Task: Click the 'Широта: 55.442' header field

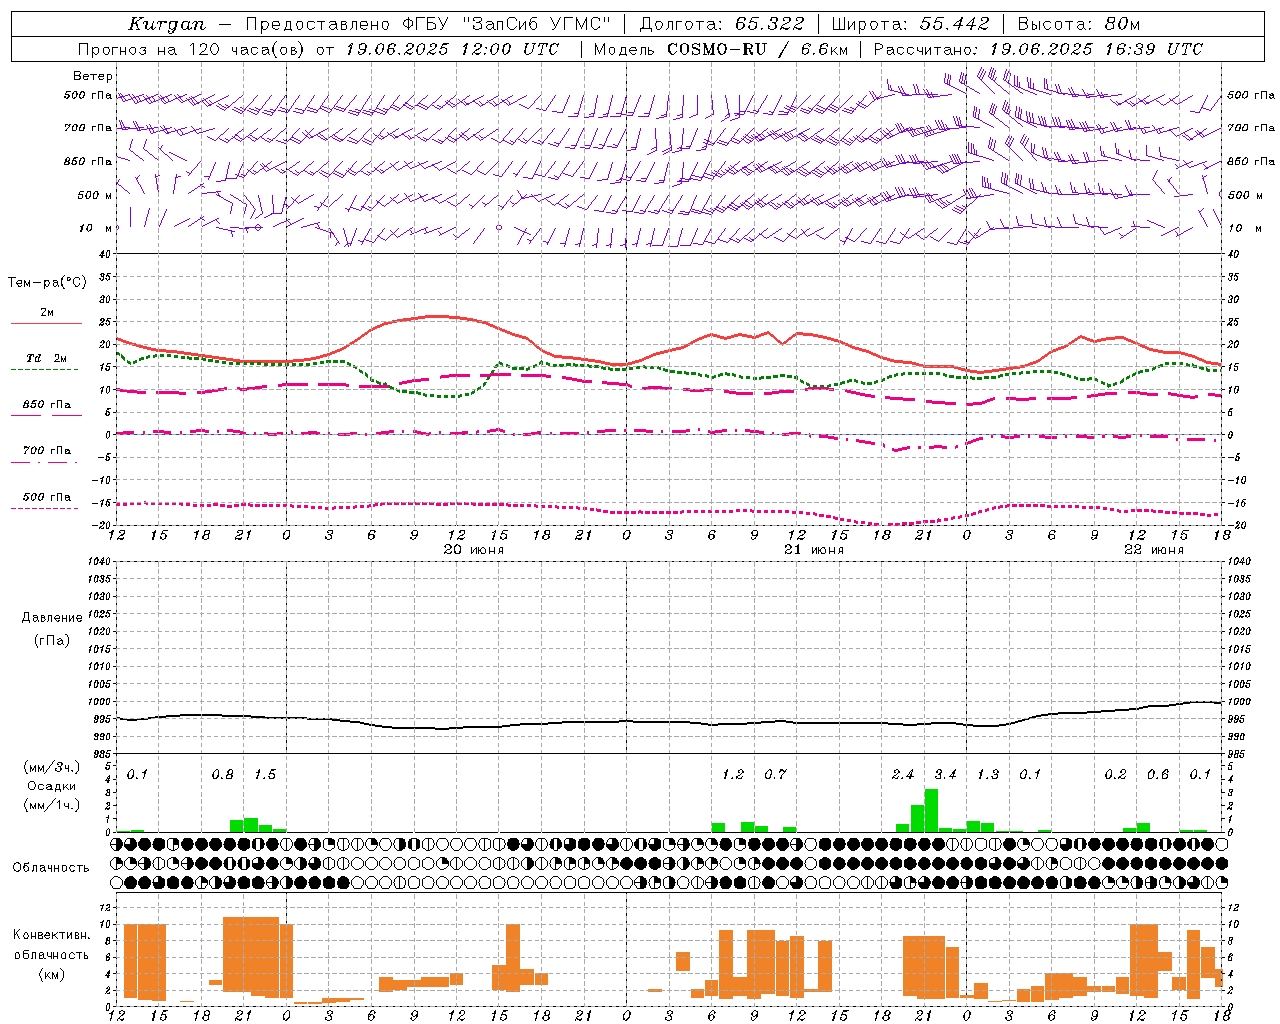Action: pyautogui.click(x=911, y=24)
